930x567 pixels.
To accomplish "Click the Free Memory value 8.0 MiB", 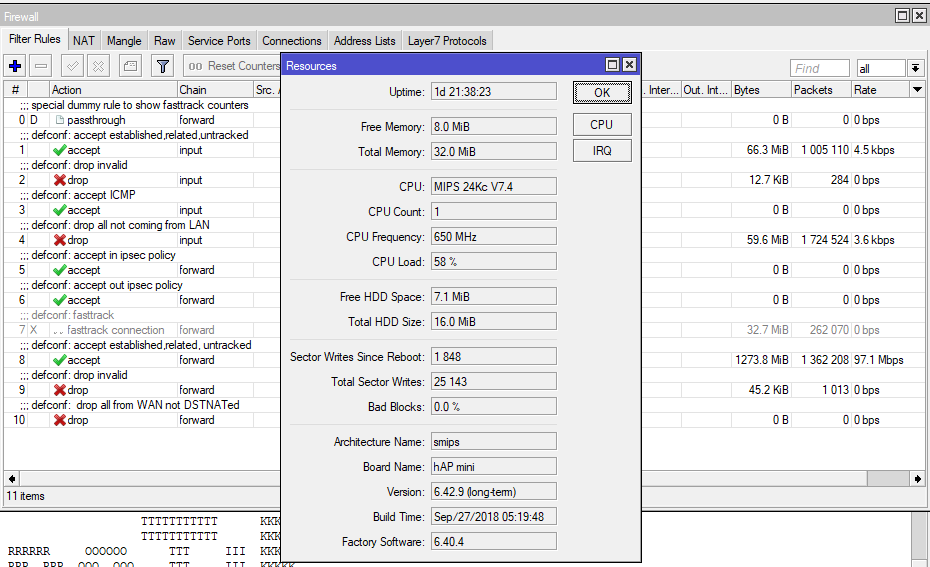I will click(493, 126).
